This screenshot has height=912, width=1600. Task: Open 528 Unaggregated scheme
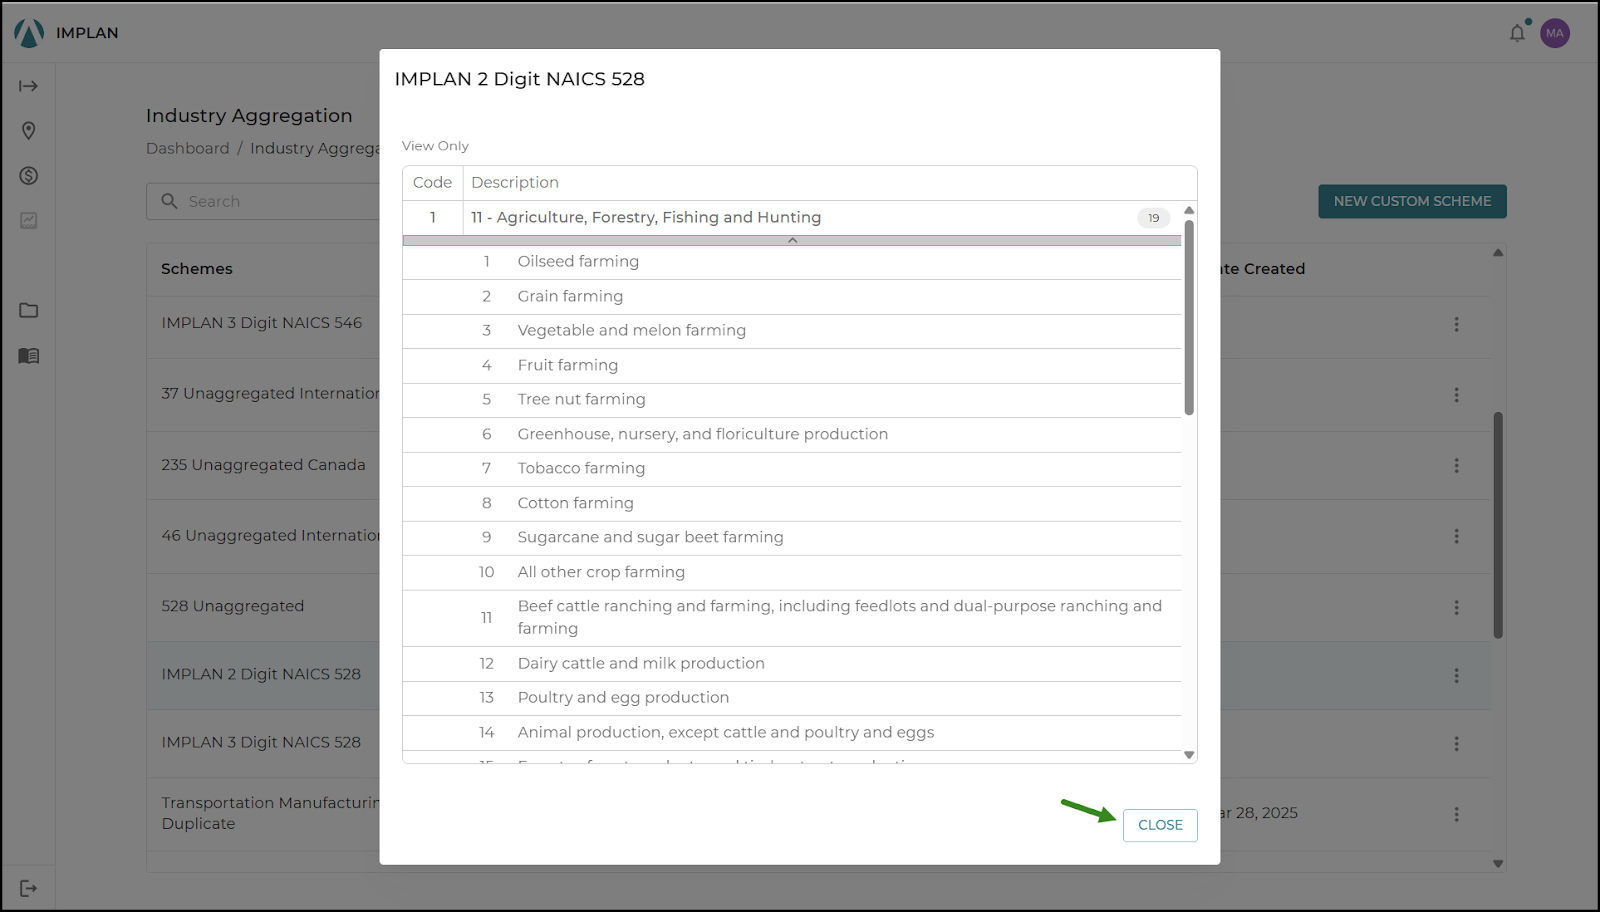click(233, 606)
